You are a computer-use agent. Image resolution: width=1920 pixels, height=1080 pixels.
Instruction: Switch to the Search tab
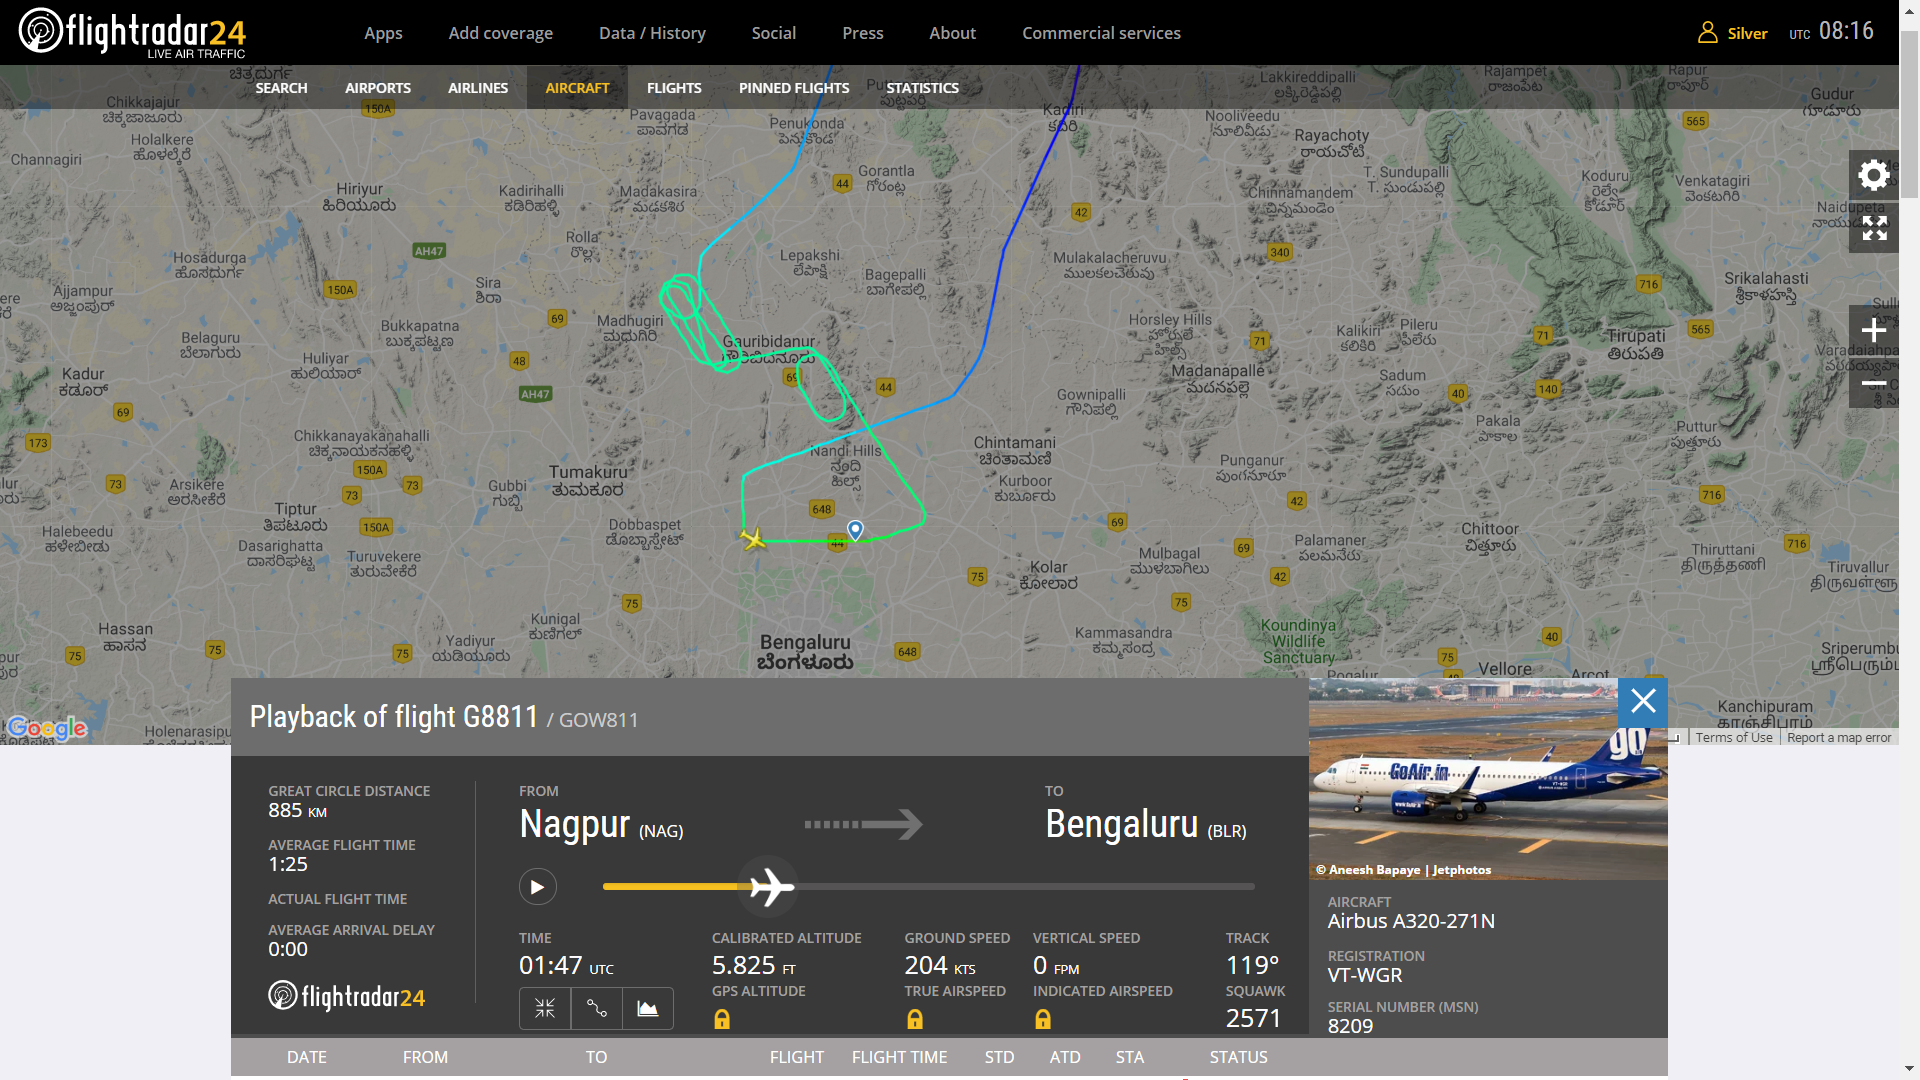281,88
